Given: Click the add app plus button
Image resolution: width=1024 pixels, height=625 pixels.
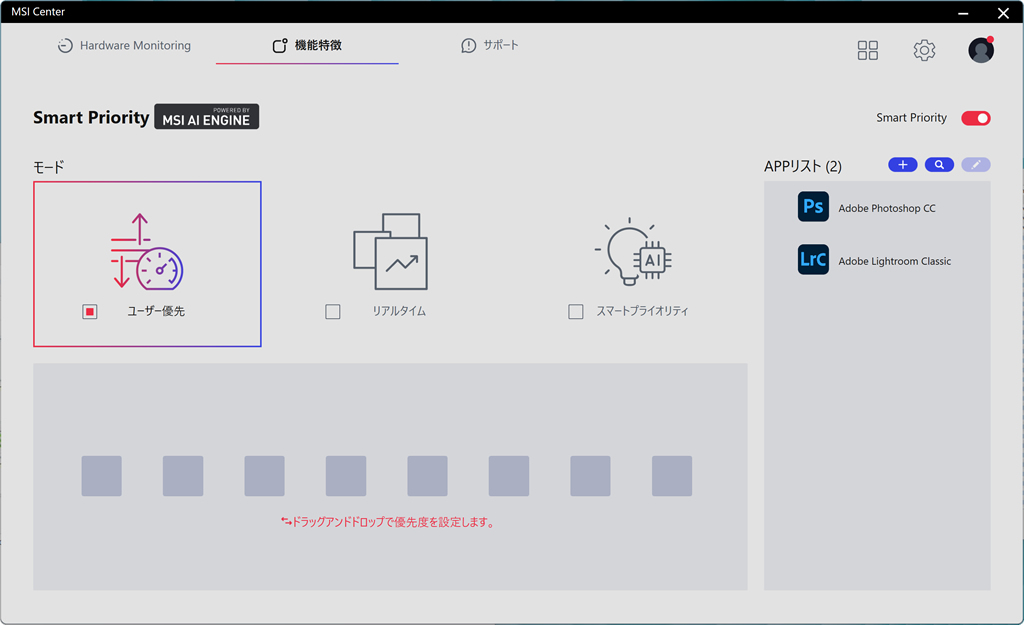Looking at the screenshot, I should (903, 165).
